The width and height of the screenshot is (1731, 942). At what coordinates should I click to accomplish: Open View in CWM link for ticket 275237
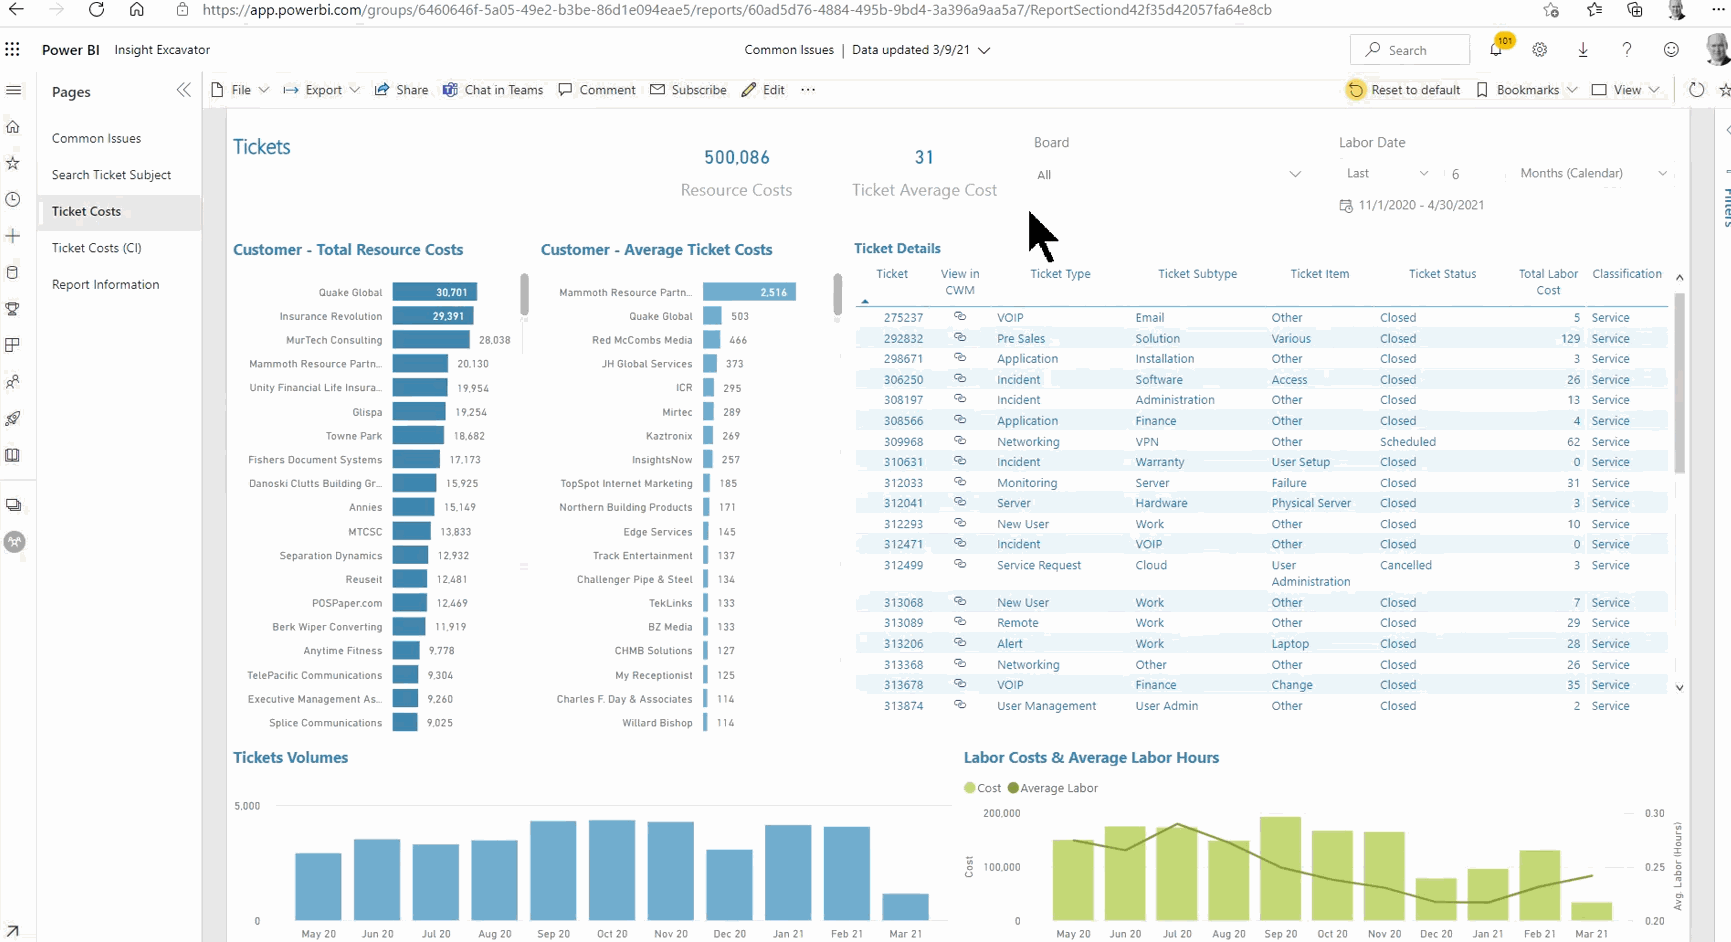point(959,317)
